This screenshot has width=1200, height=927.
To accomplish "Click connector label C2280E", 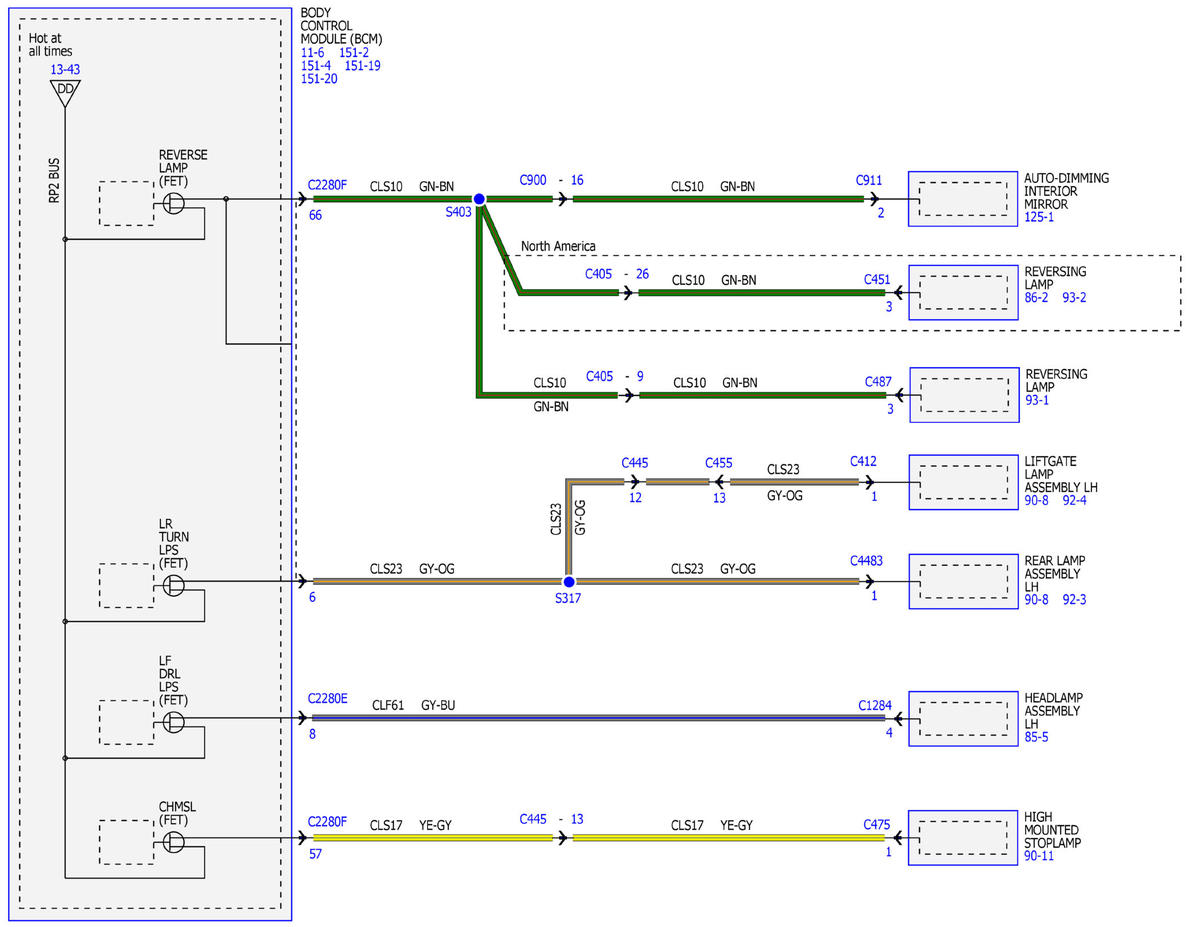I will 329,699.
